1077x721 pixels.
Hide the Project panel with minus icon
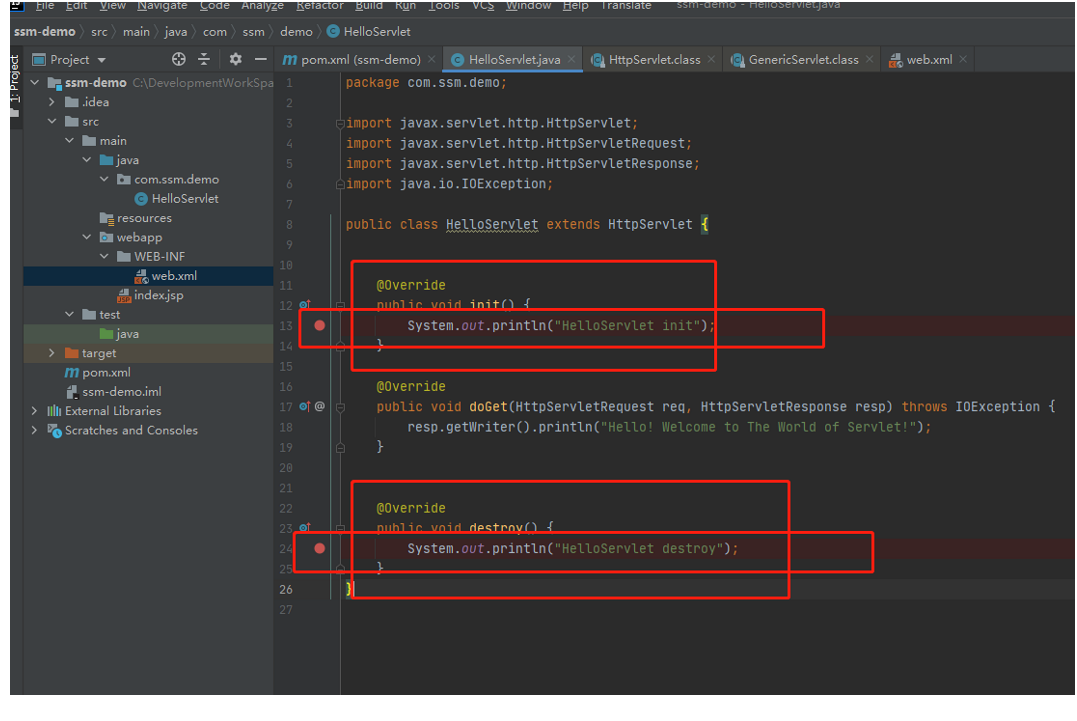(x=260, y=59)
